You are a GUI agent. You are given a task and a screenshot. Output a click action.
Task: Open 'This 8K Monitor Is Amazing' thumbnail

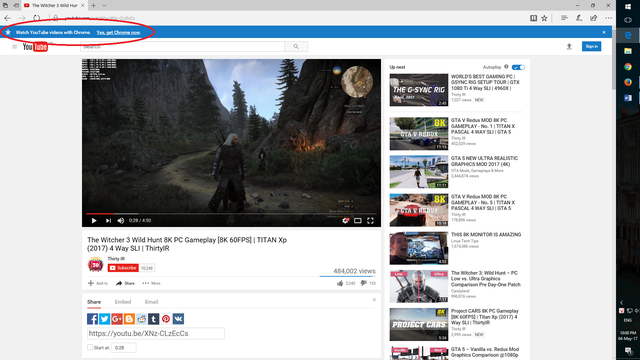pos(418,248)
